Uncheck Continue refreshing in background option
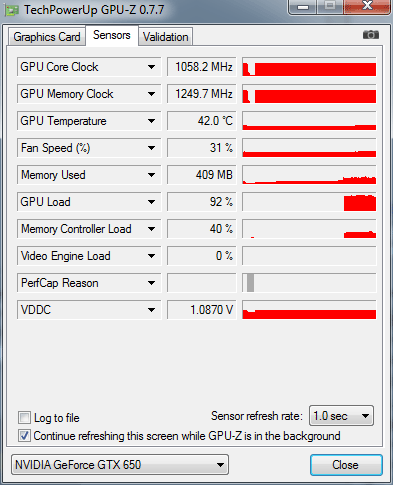The height and width of the screenshot is (485, 393). pos(24,436)
